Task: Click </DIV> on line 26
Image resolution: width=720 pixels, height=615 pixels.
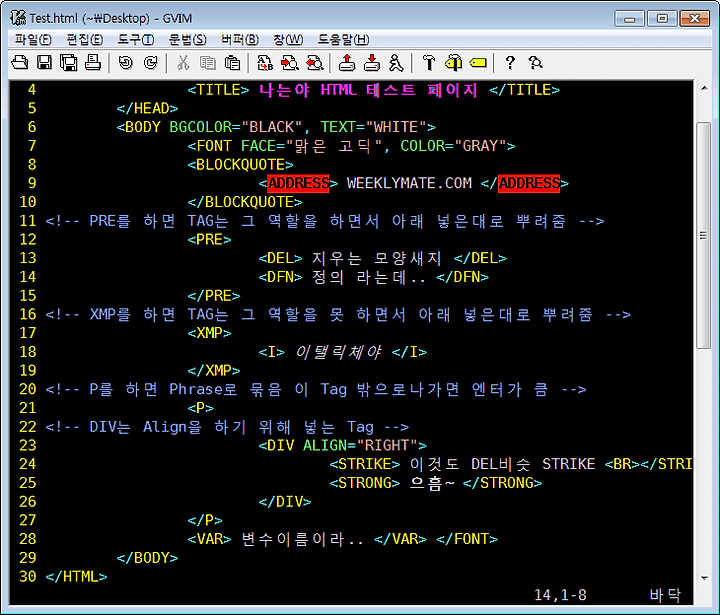Action: pos(285,502)
